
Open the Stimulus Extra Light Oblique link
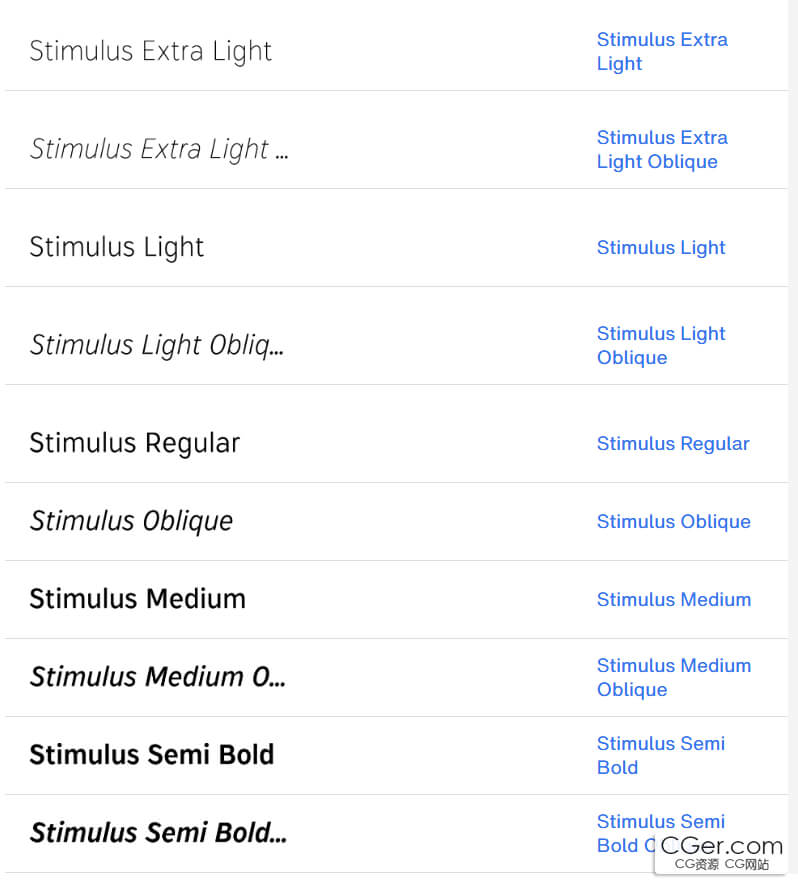click(662, 149)
